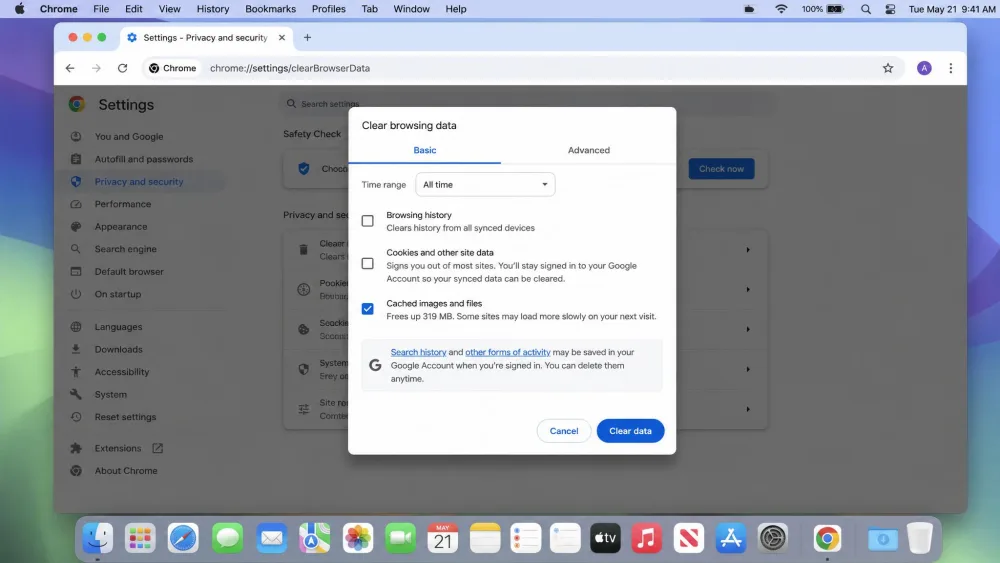Screen dimensions: 1000x563
Task: Check Cookies and other site data checkbox
Action: pyautogui.click(x=367, y=263)
